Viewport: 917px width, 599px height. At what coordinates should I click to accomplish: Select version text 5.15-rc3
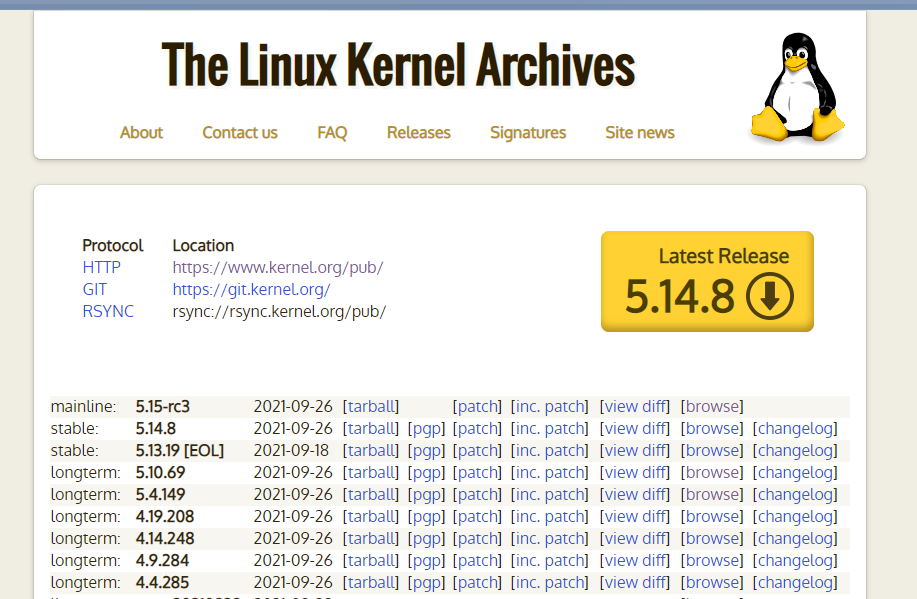pos(163,407)
